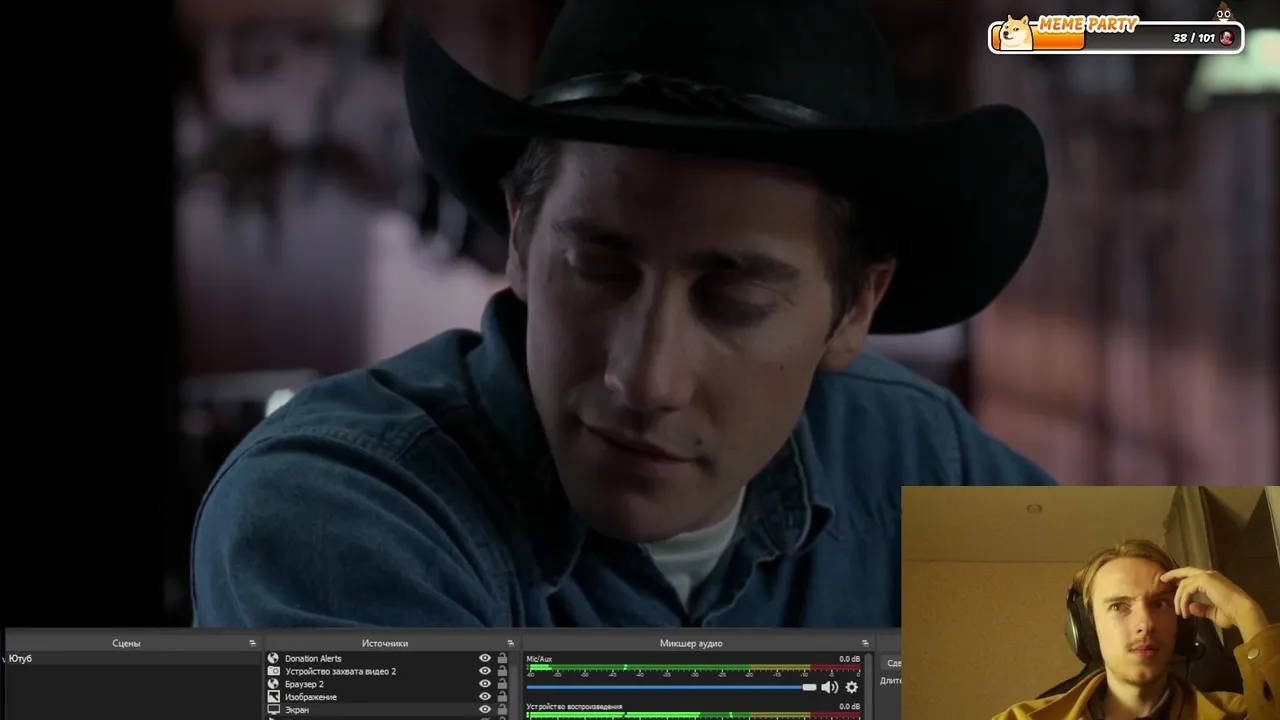Image resolution: width=1280 pixels, height=720 pixels.
Task: Click the Сцены panel header
Action: click(x=133, y=643)
